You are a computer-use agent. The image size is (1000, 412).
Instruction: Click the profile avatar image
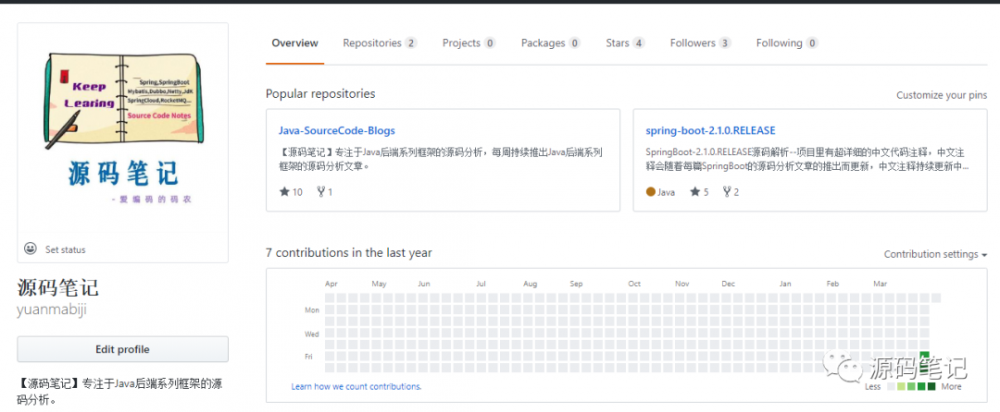pyautogui.click(x=122, y=128)
